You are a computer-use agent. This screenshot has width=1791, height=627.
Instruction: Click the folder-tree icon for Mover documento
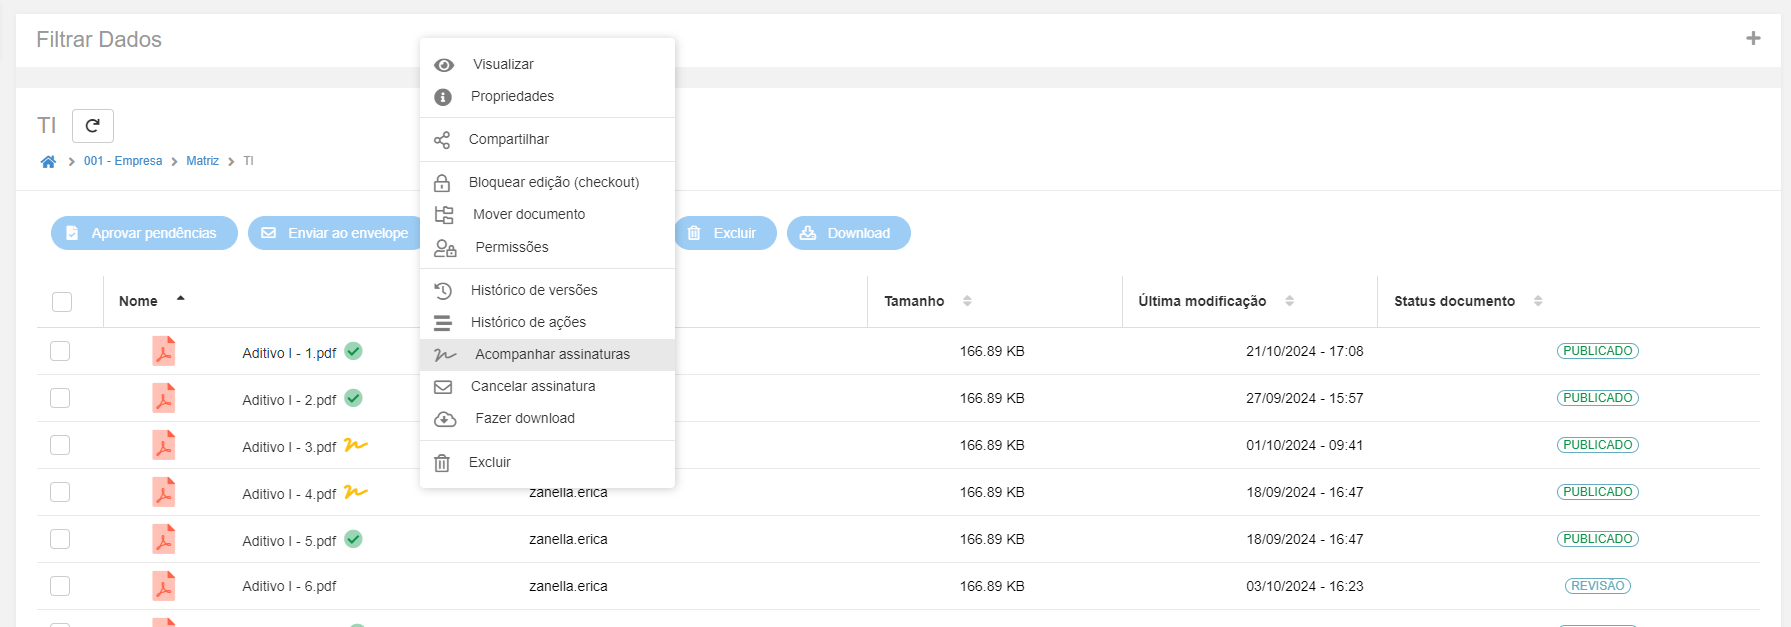tap(444, 215)
